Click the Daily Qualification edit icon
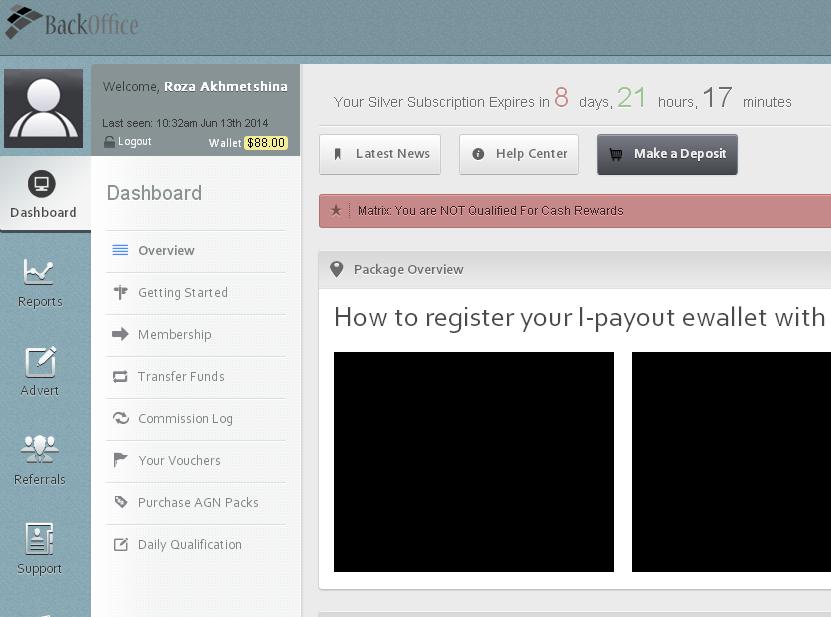Image resolution: width=831 pixels, height=617 pixels. [121, 544]
